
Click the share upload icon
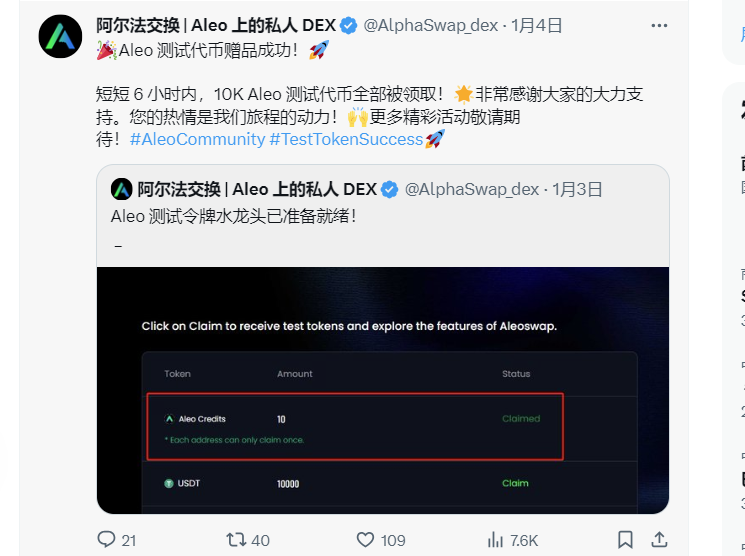click(659, 539)
